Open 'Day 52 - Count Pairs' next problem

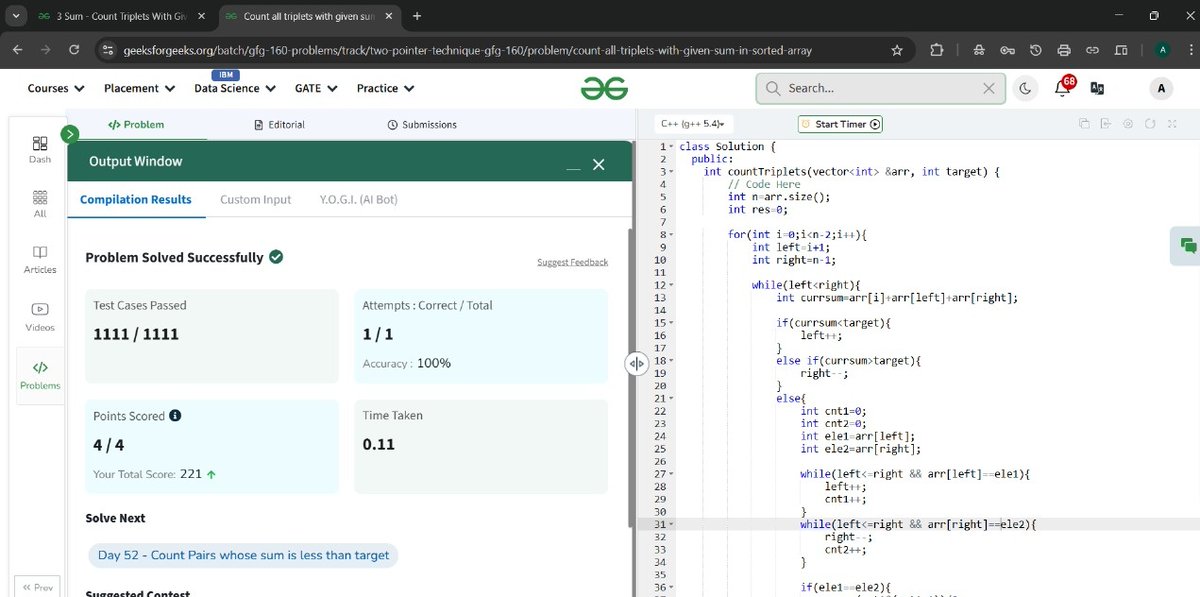[x=243, y=555]
